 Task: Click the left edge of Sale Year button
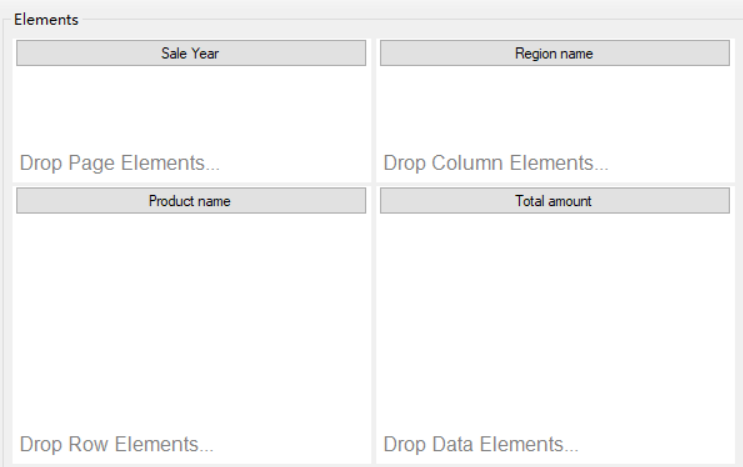click(19, 53)
